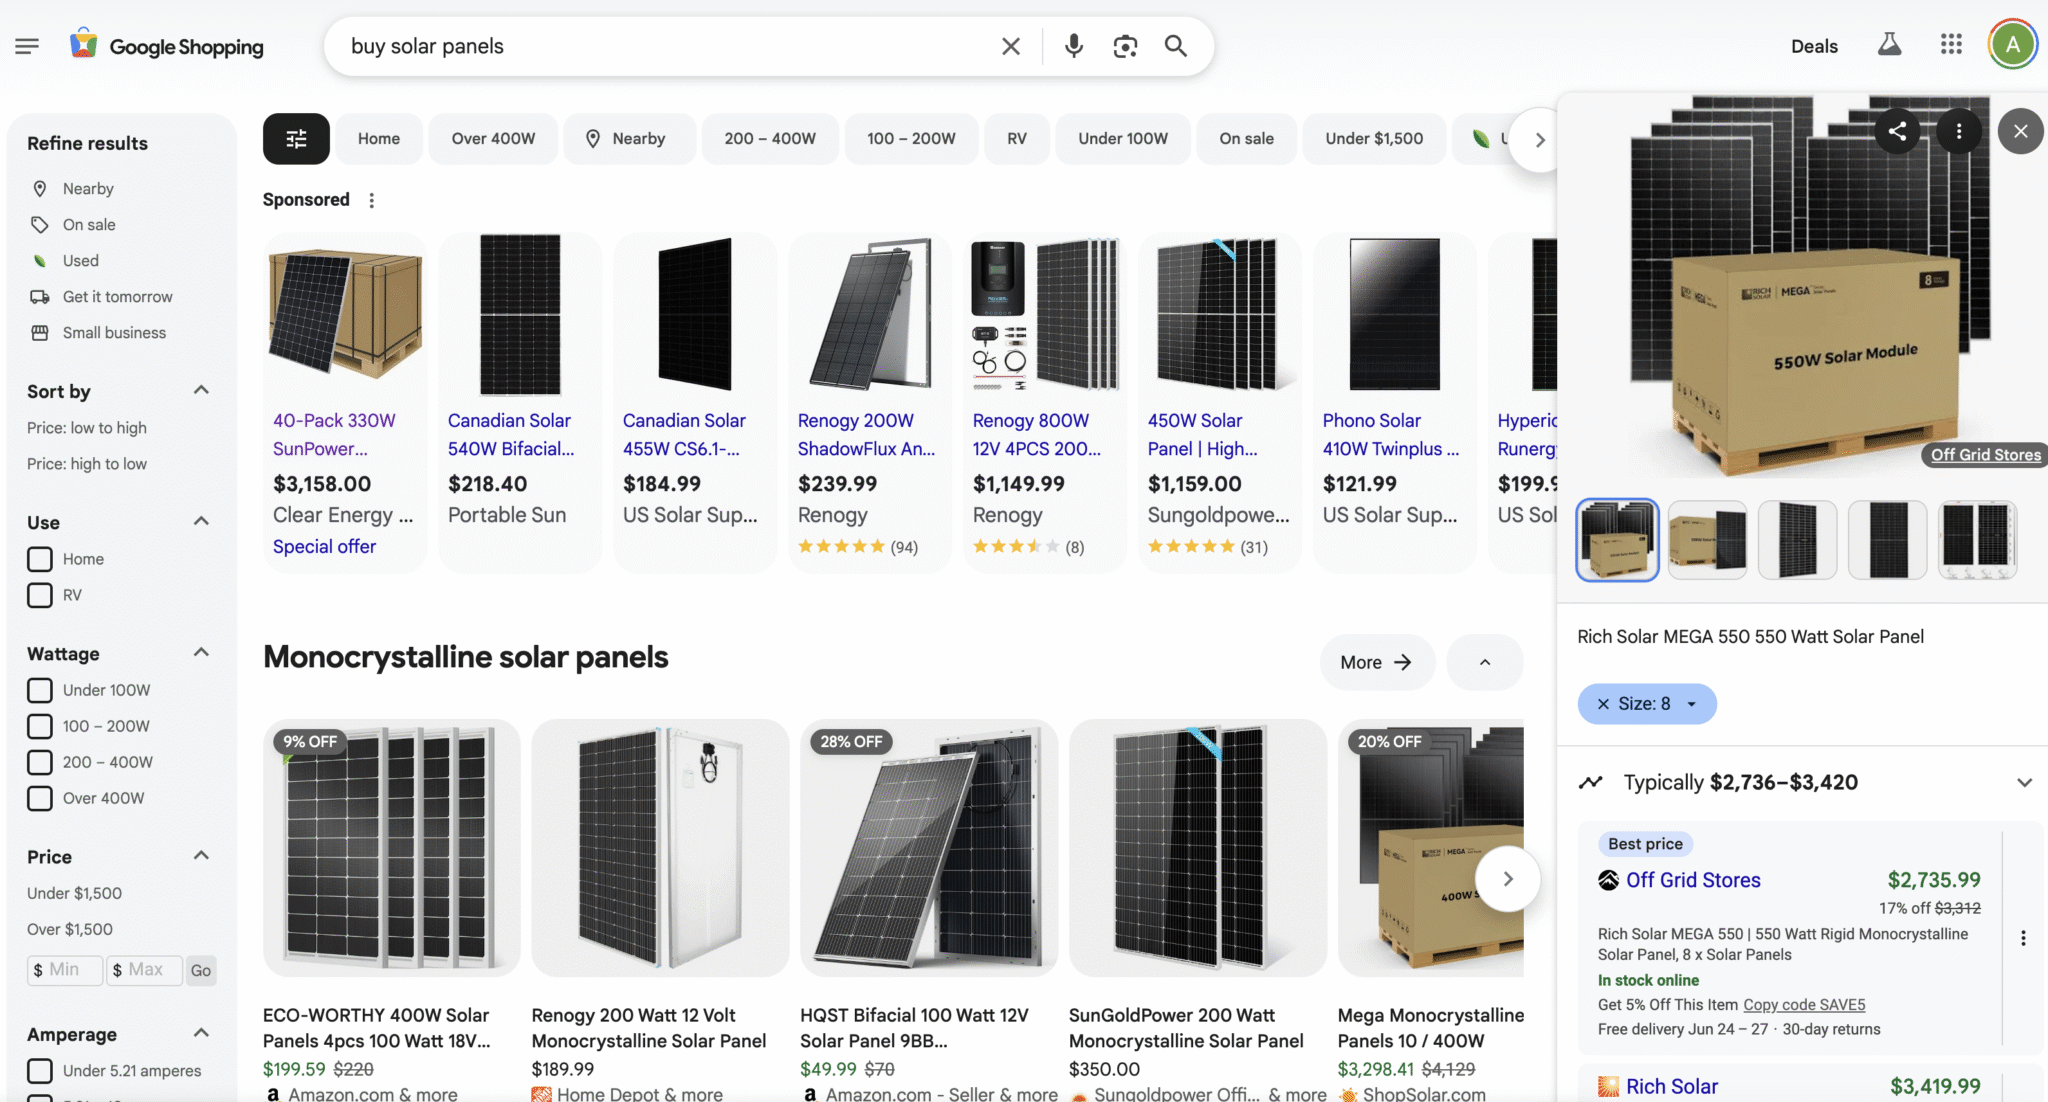This screenshot has width=2048, height=1102.
Task: Open the hamburger main menu
Action: pyautogui.click(x=27, y=46)
